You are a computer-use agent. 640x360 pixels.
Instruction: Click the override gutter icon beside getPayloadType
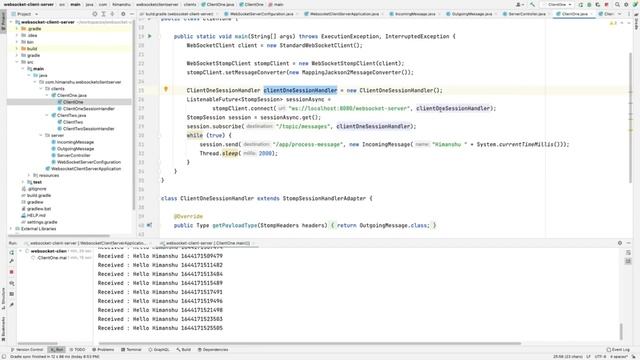pyautogui.click(x=149, y=225)
